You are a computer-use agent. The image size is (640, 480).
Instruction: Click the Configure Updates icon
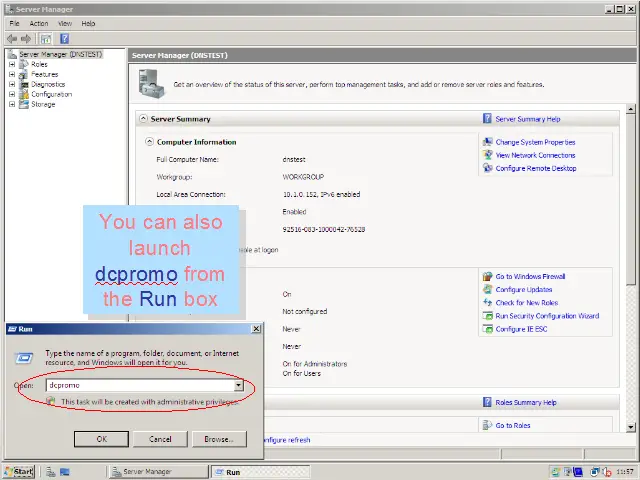coord(487,289)
